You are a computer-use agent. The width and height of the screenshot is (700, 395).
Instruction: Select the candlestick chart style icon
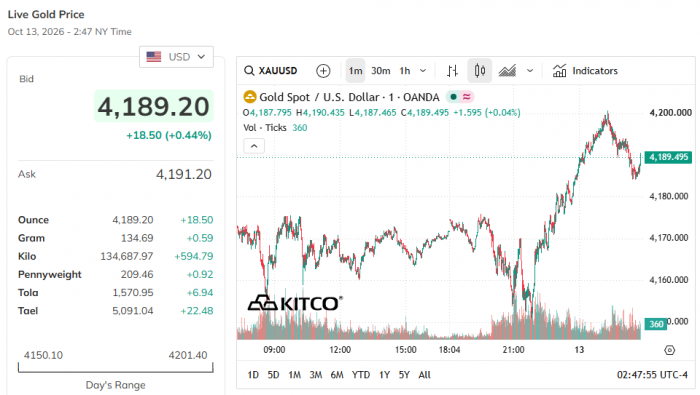click(x=480, y=71)
